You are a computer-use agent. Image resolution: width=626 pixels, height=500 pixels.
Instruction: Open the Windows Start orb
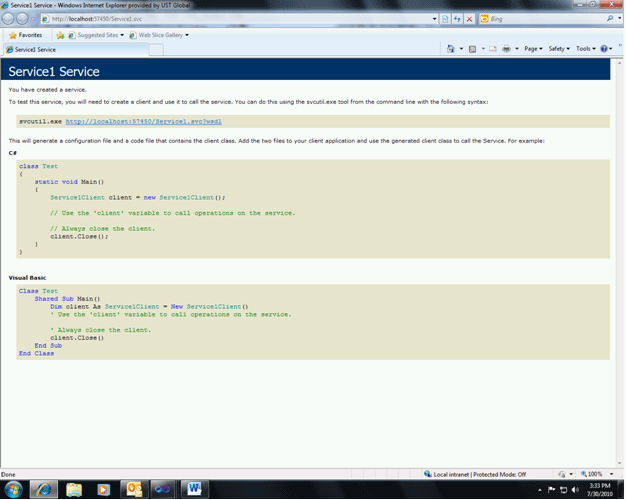click(13, 490)
